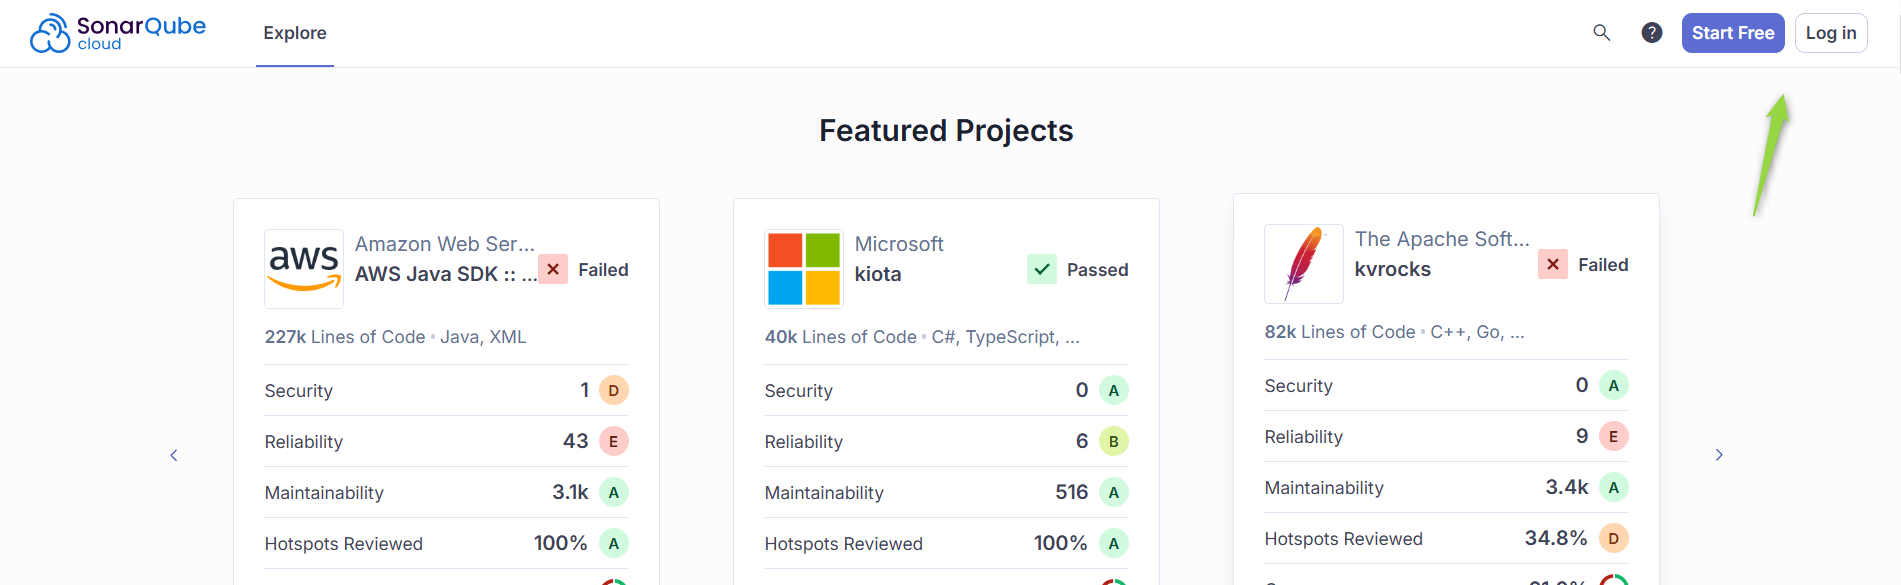Viewport: 1901px width, 585px height.
Task: Click '82k Lines of Code' text
Action: (1340, 332)
